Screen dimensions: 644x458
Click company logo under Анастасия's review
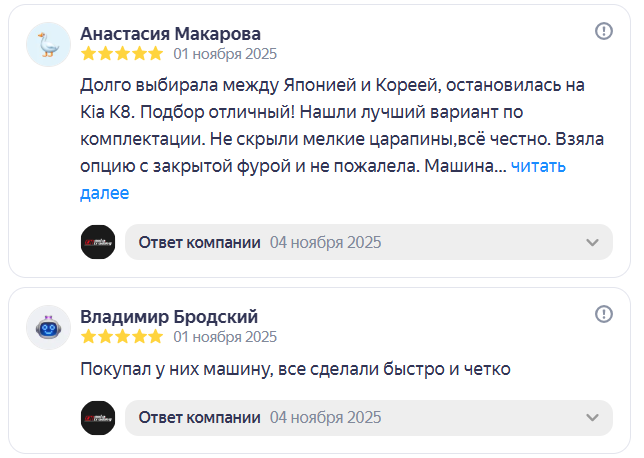pos(98,242)
